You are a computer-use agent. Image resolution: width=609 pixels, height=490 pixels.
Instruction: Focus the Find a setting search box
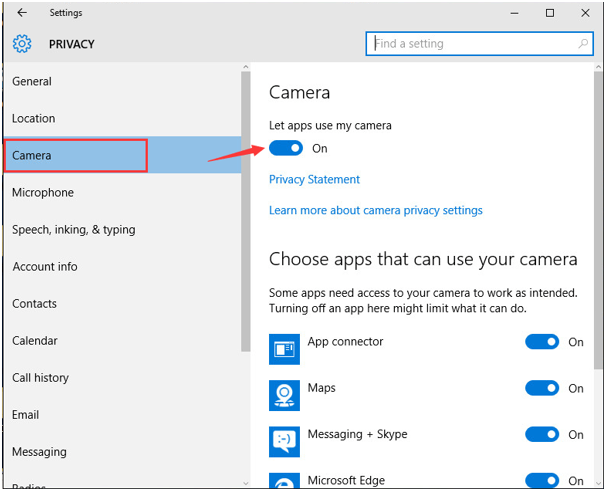click(x=470, y=44)
